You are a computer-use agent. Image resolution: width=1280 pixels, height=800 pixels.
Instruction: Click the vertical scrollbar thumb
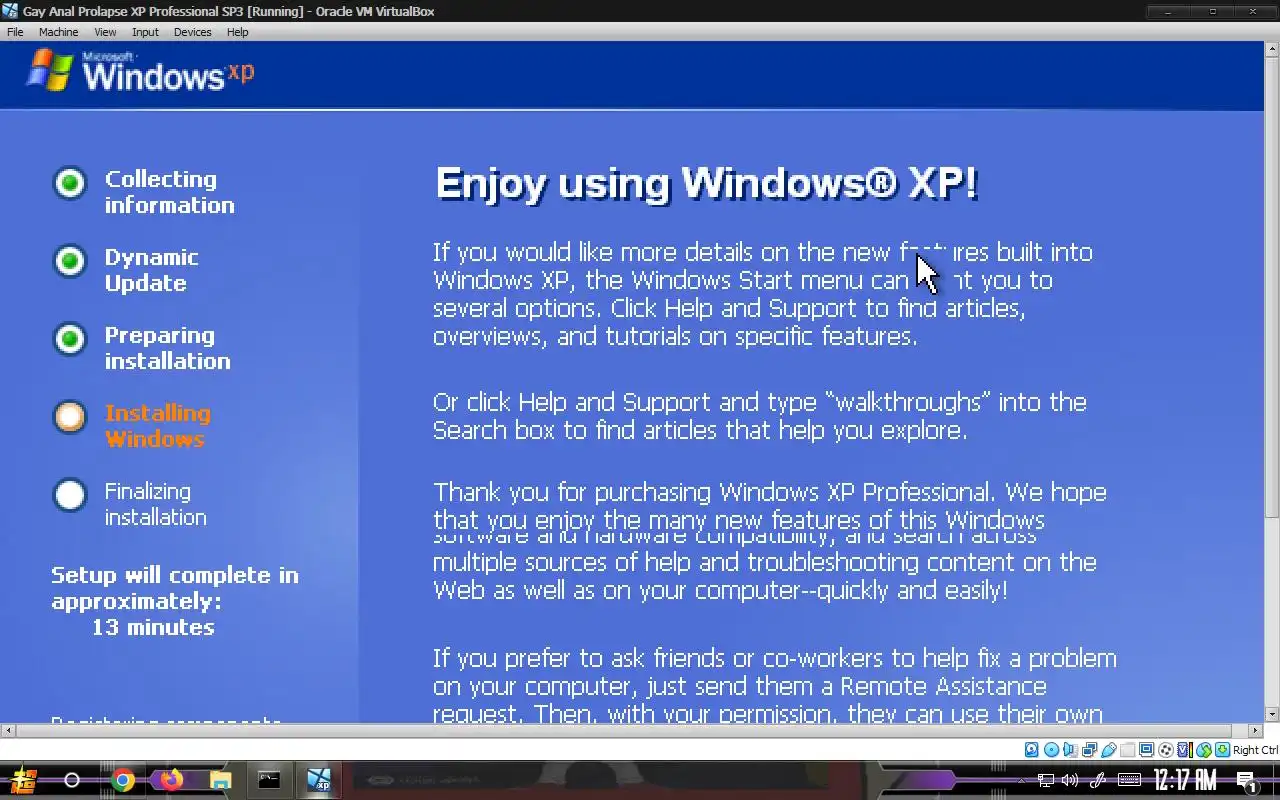coord(1273,286)
